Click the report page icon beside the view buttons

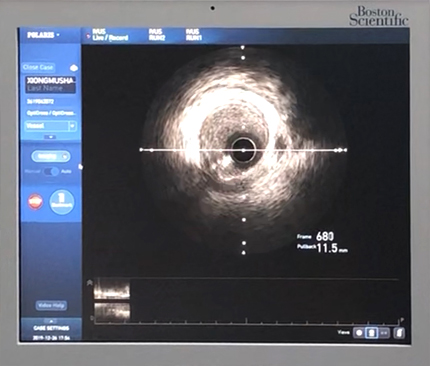click(399, 333)
